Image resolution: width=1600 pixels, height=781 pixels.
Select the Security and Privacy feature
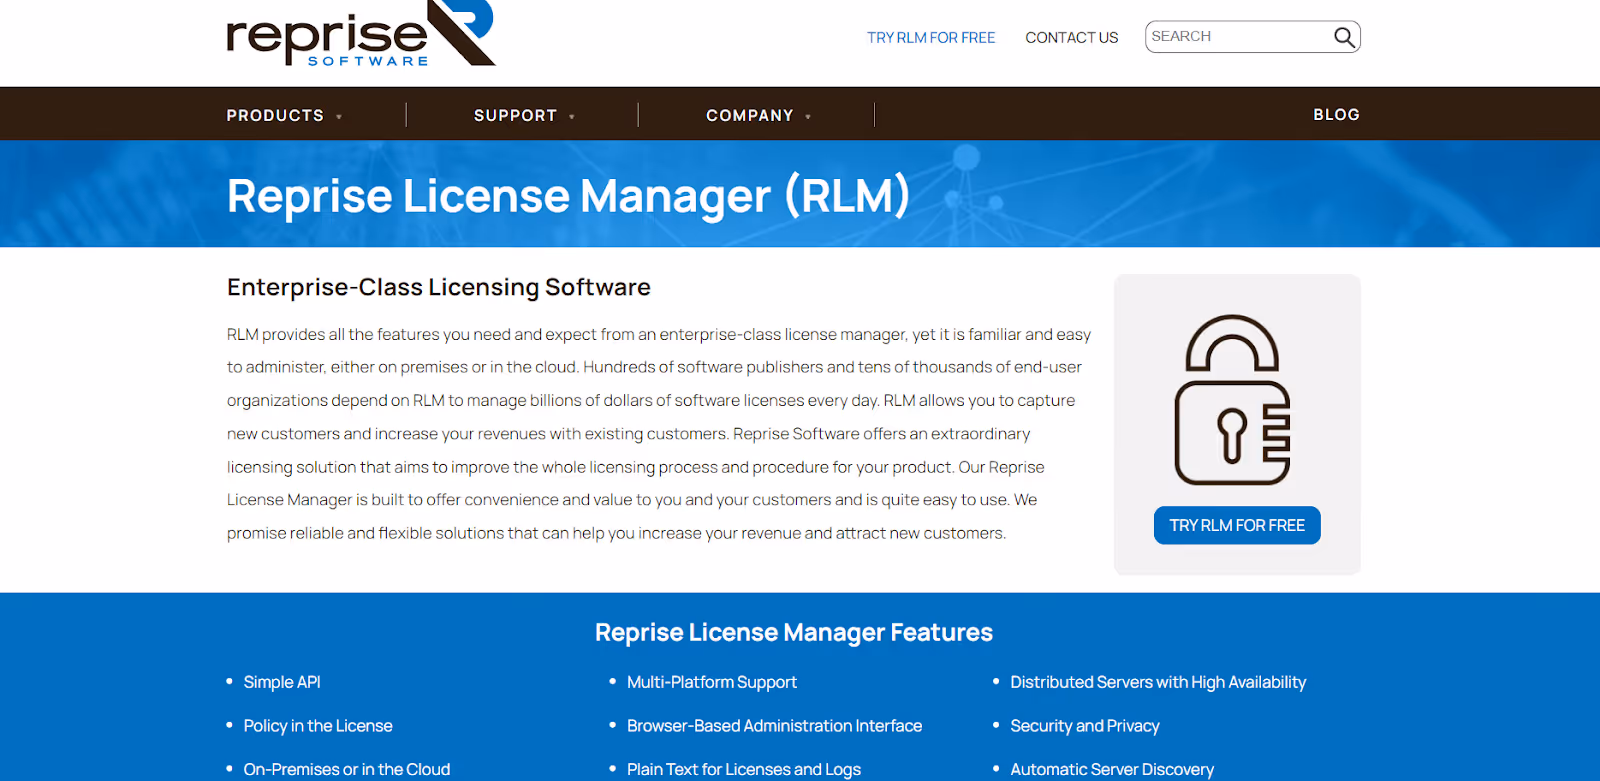click(1085, 726)
